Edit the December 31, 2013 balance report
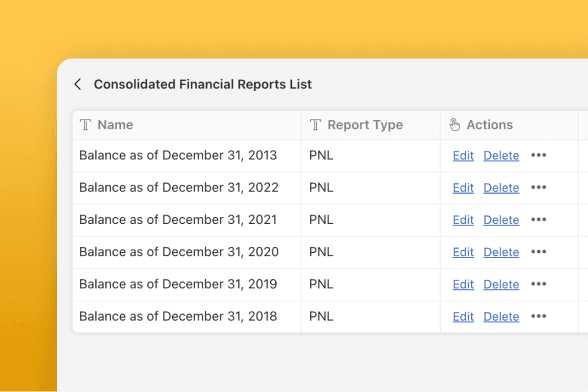 [463, 156]
